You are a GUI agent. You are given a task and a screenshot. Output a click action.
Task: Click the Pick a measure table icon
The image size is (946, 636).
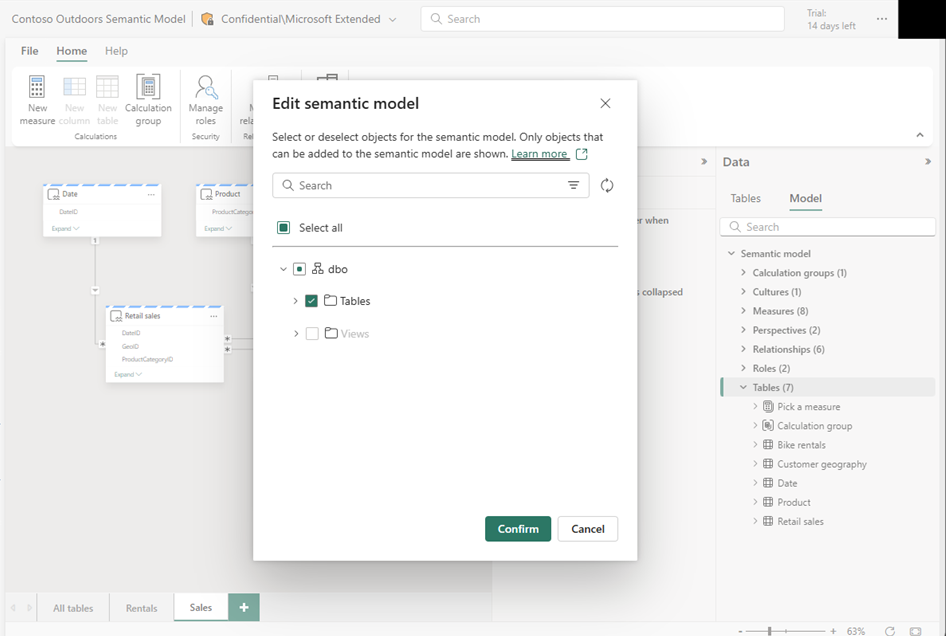point(768,406)
